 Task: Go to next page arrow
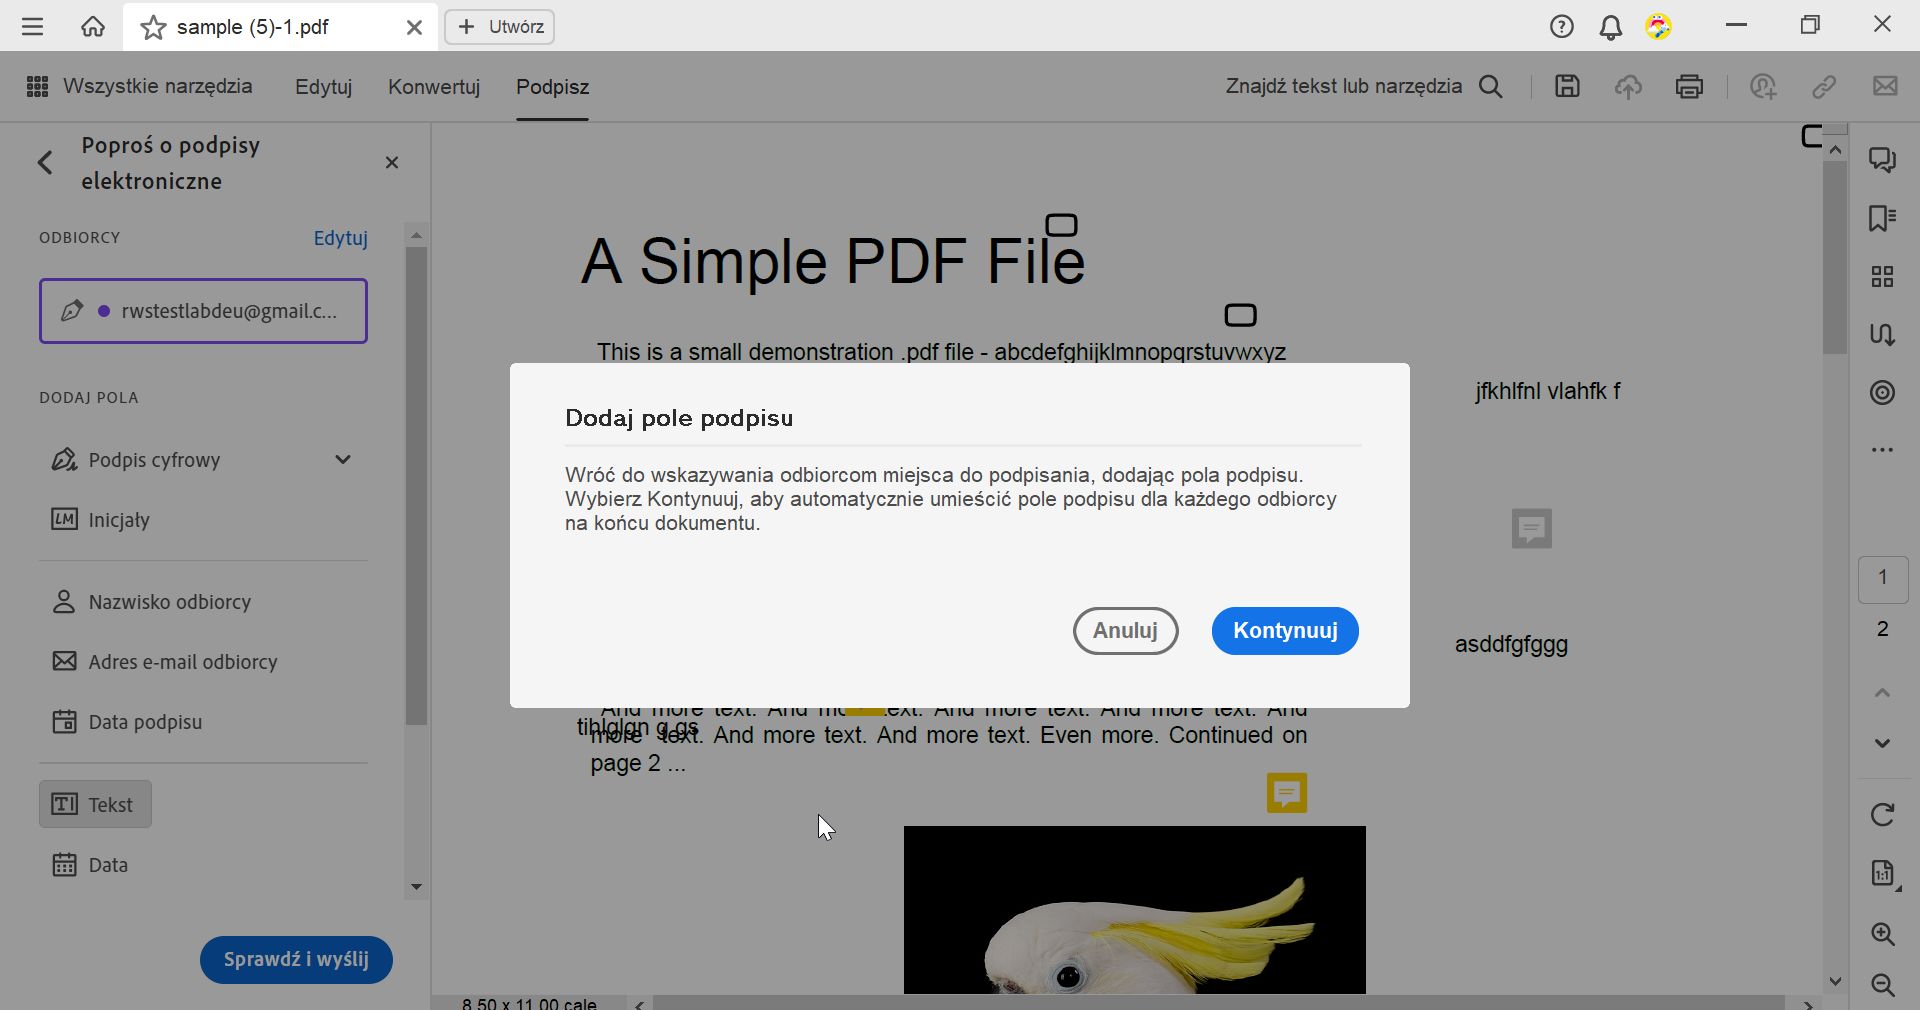[1883, 743]
